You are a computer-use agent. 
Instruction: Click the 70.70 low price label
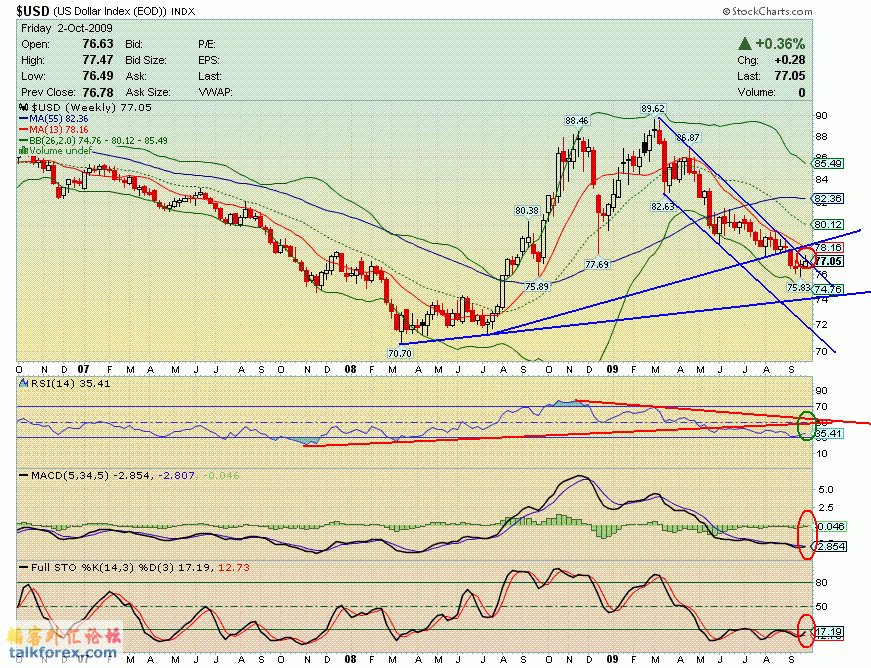[400, 353]
